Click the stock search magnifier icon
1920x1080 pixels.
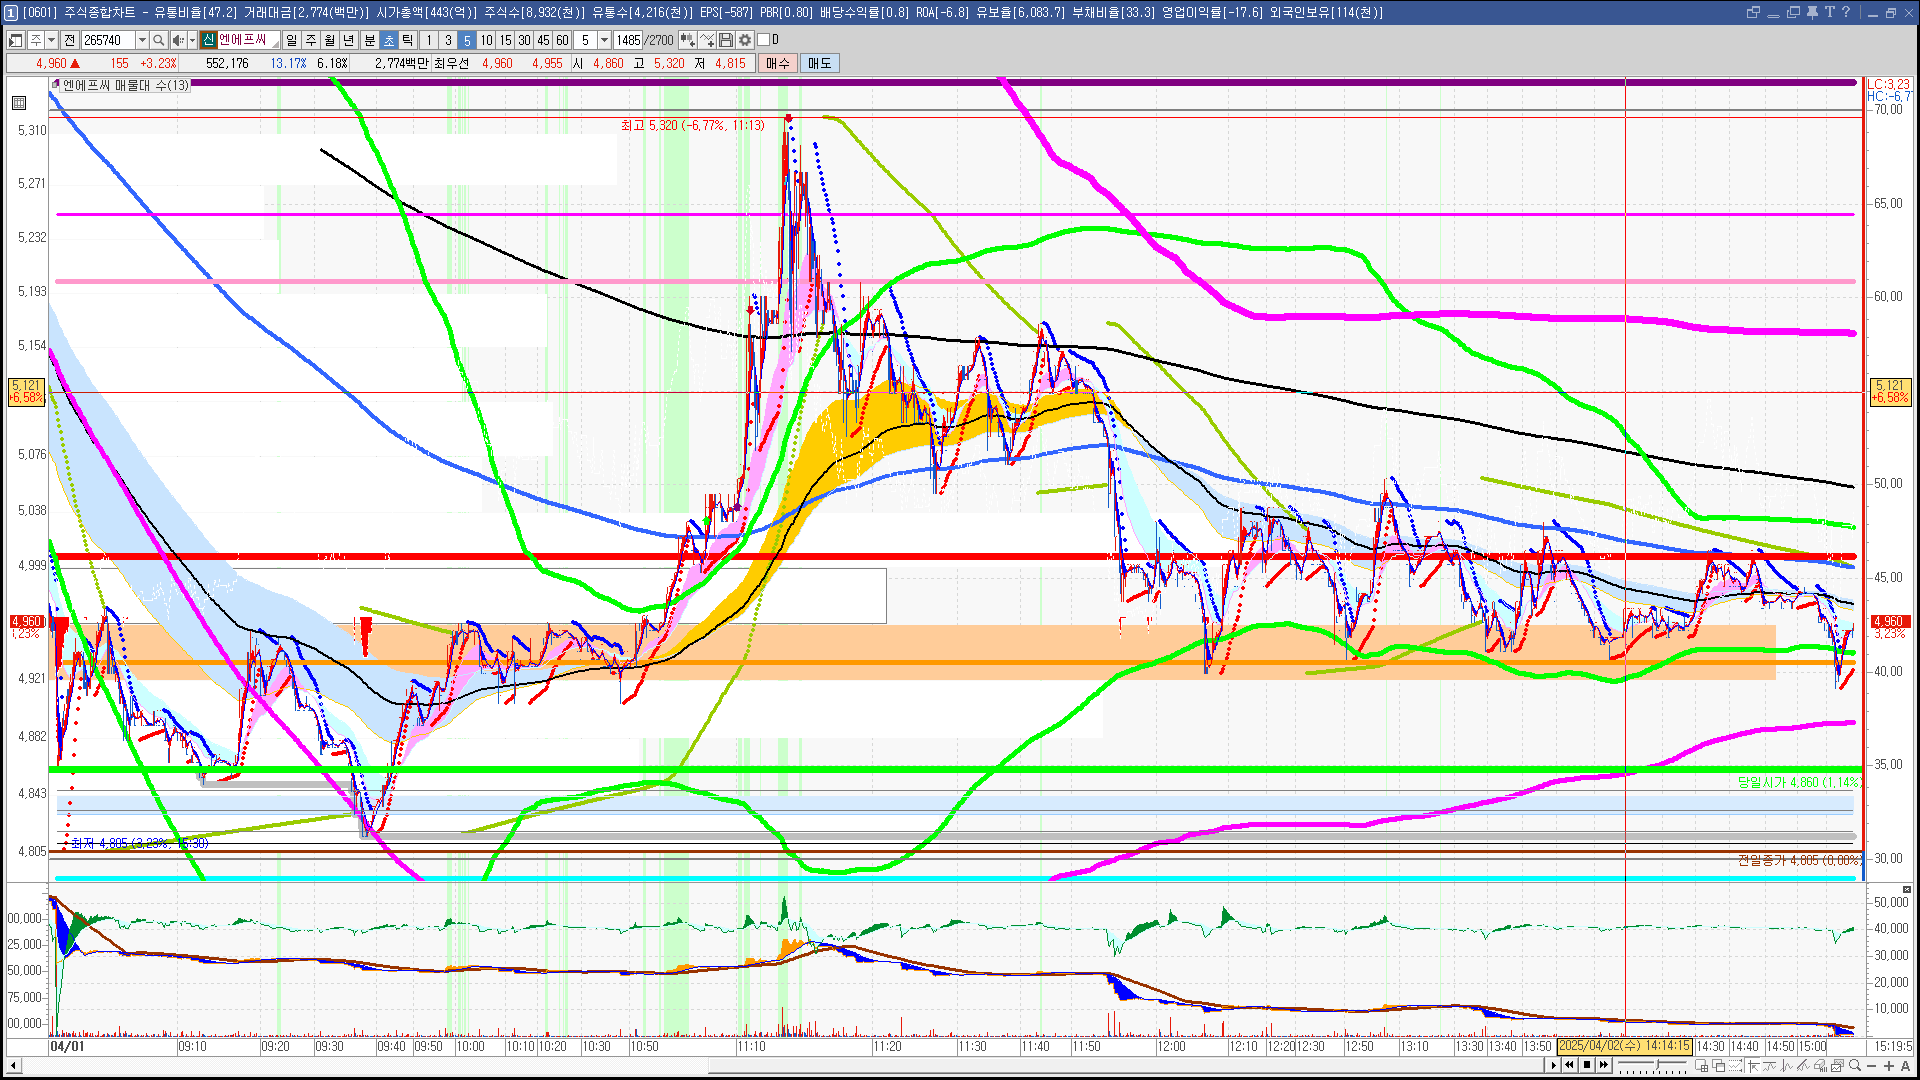(x=158, y=40)
